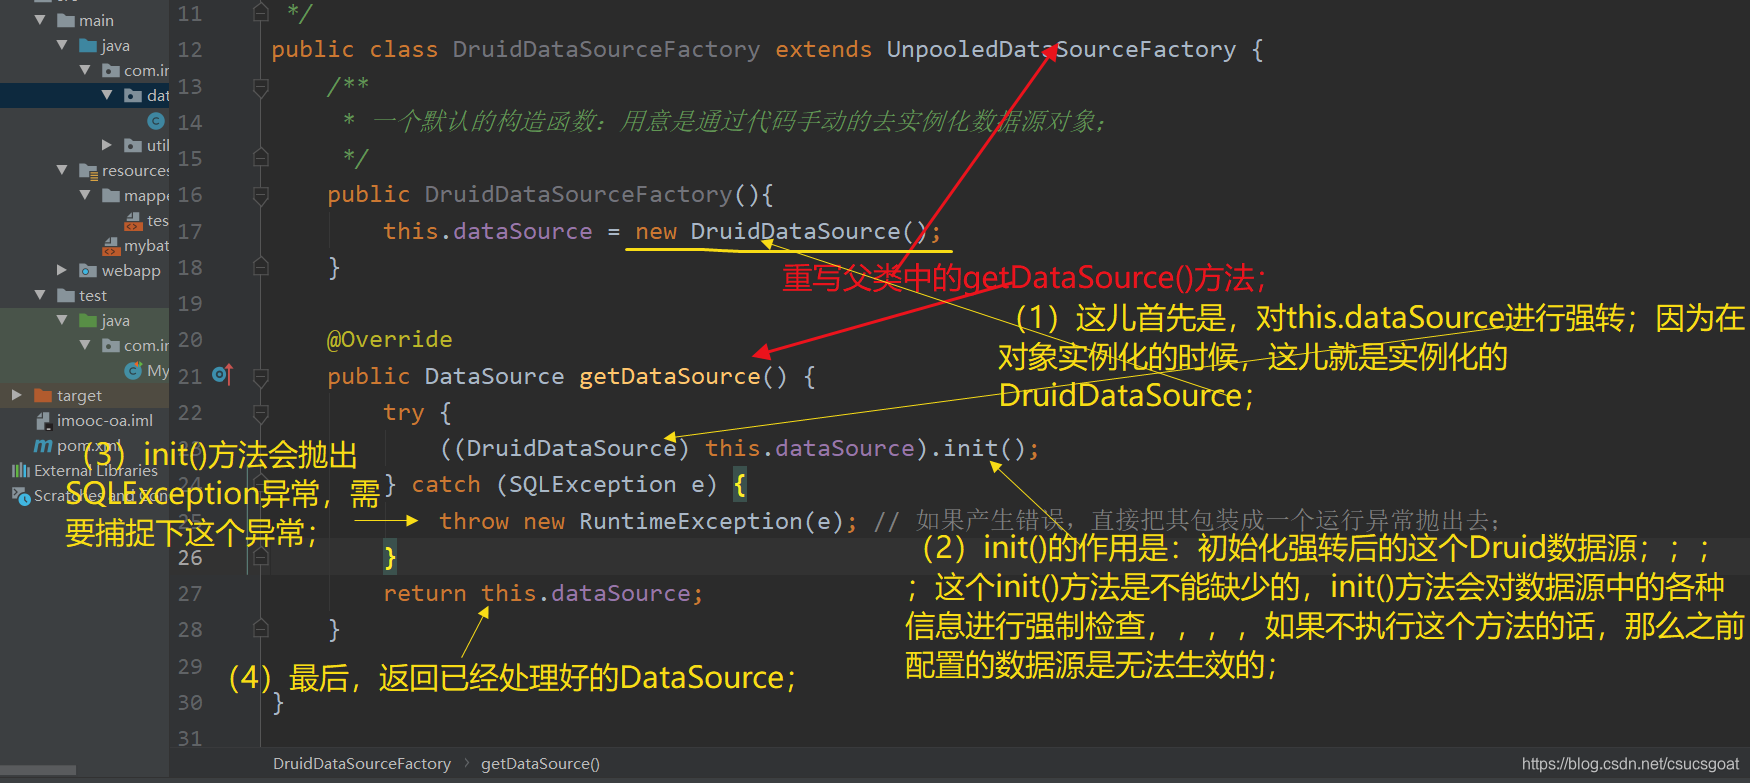The height and width of the screenshot is (783, 1750).
Task: Open the class file icon under dat package
Action: pyautogui.click(x=156, y=121)
